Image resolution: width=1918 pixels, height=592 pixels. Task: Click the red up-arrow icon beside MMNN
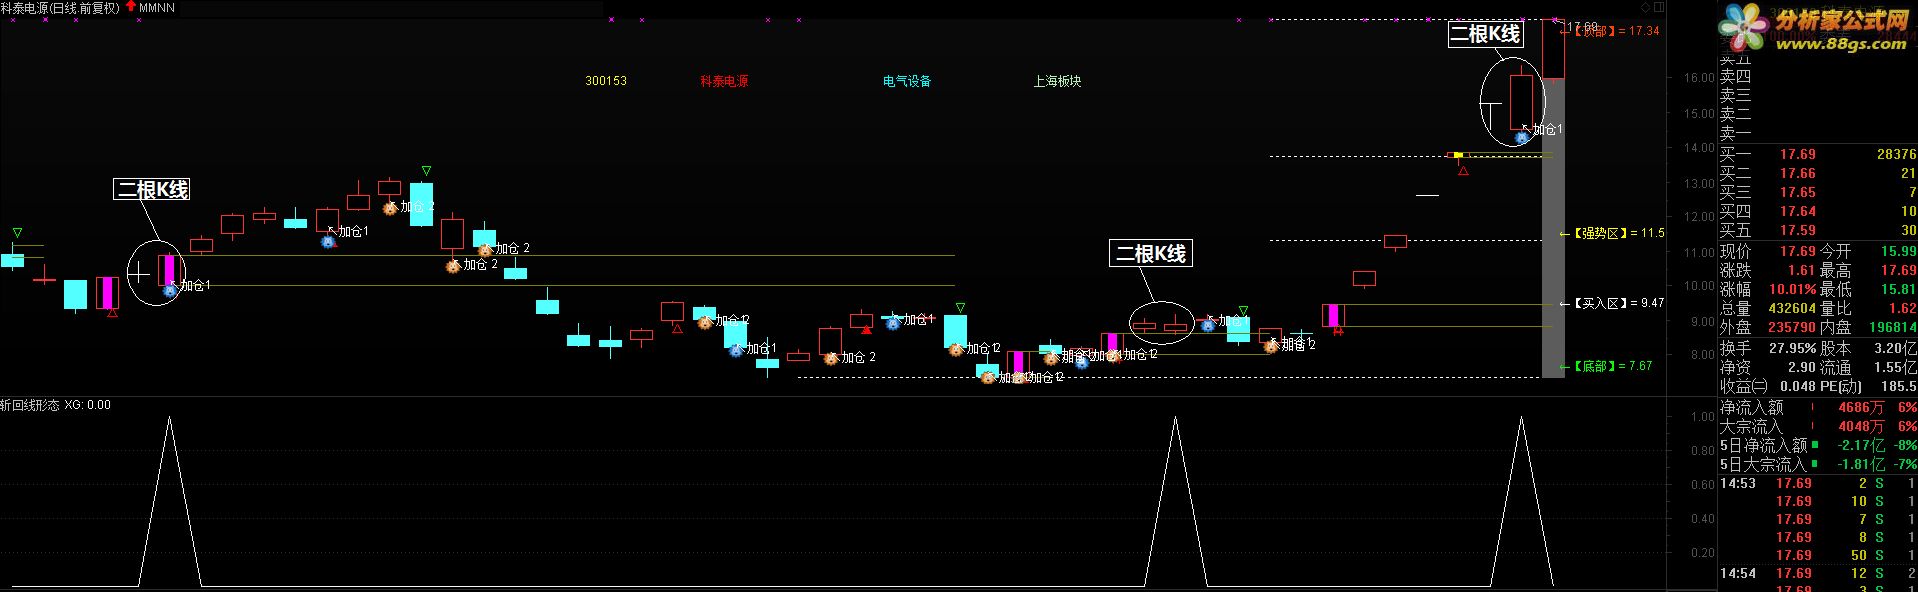131,7
